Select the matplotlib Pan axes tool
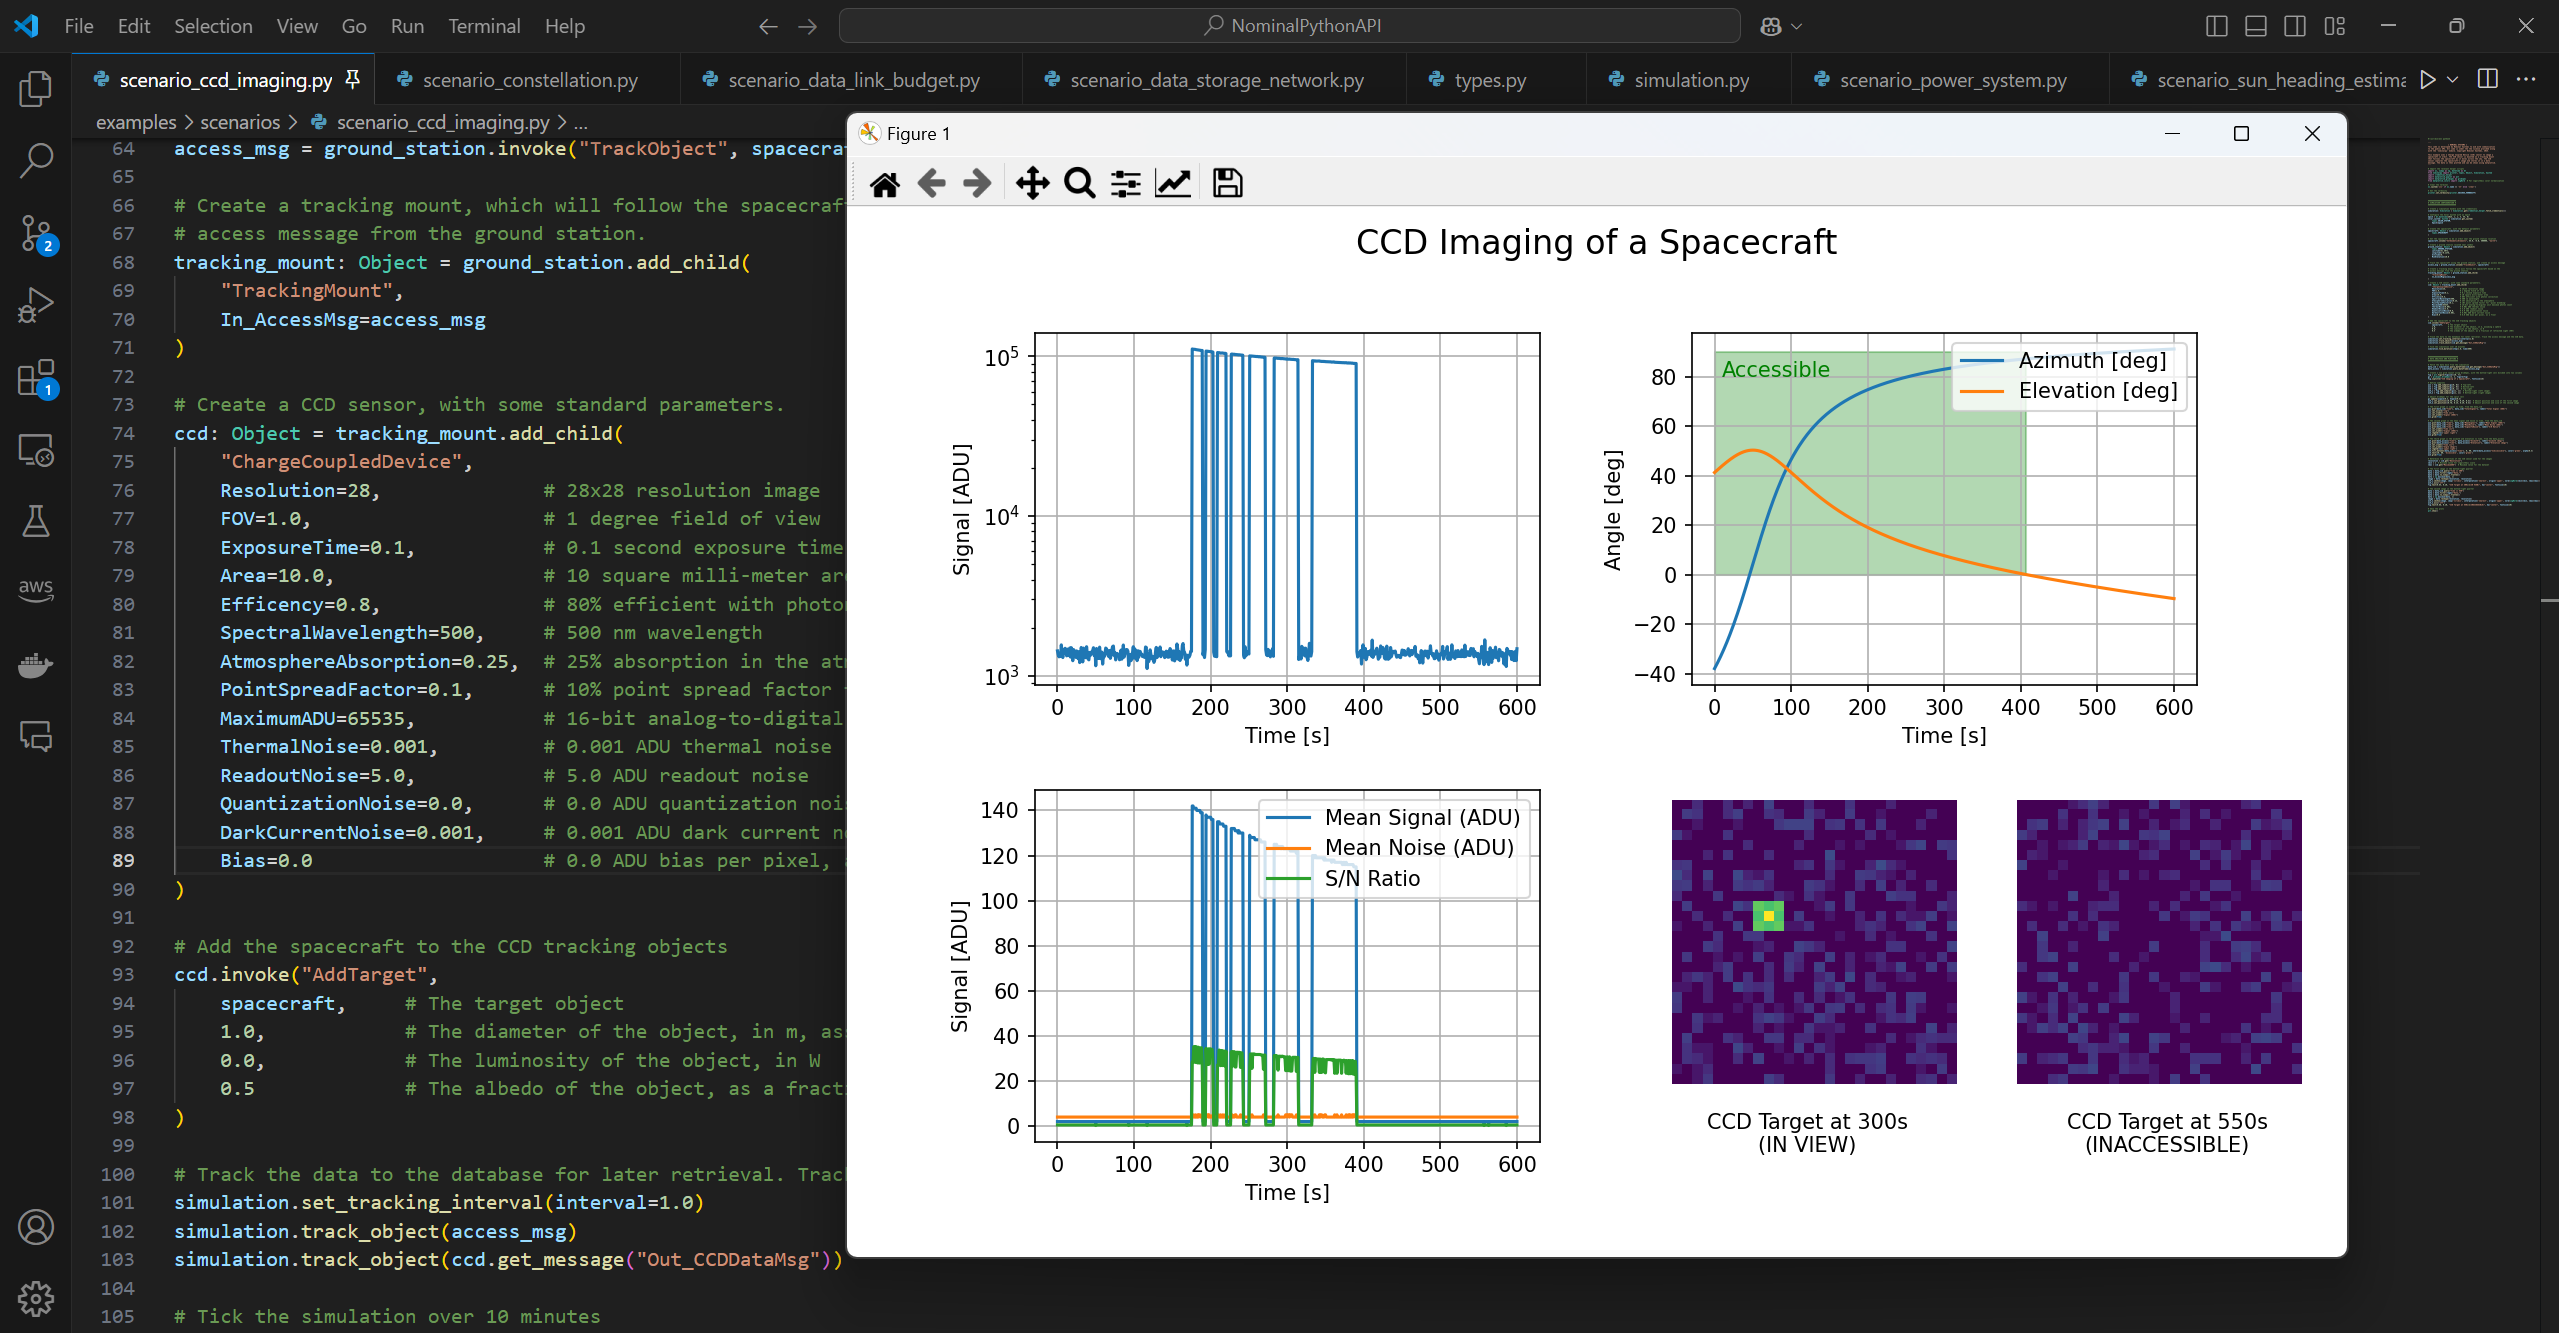Screen dimensions: 2559x1333 click(x=1032, y=184)
